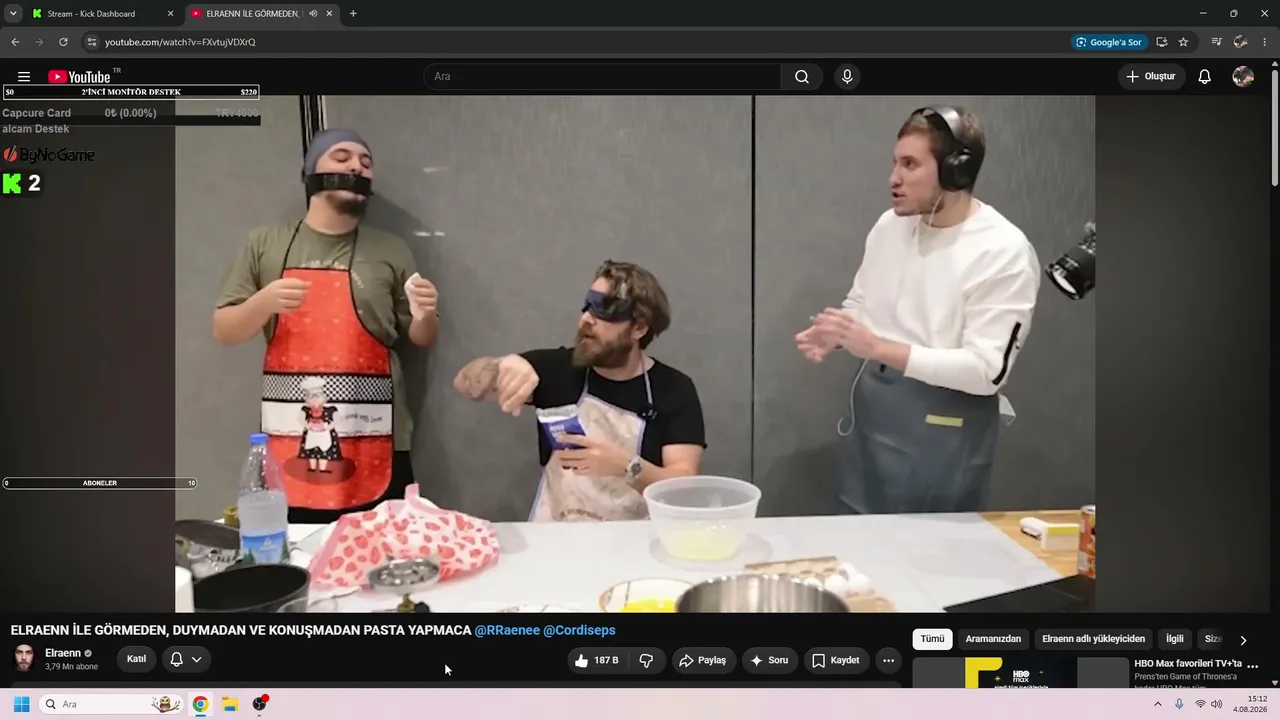Show more filter chips with the arrow
The width and height of the screenshot is (1280, 720).
[x=1243, y=640]
